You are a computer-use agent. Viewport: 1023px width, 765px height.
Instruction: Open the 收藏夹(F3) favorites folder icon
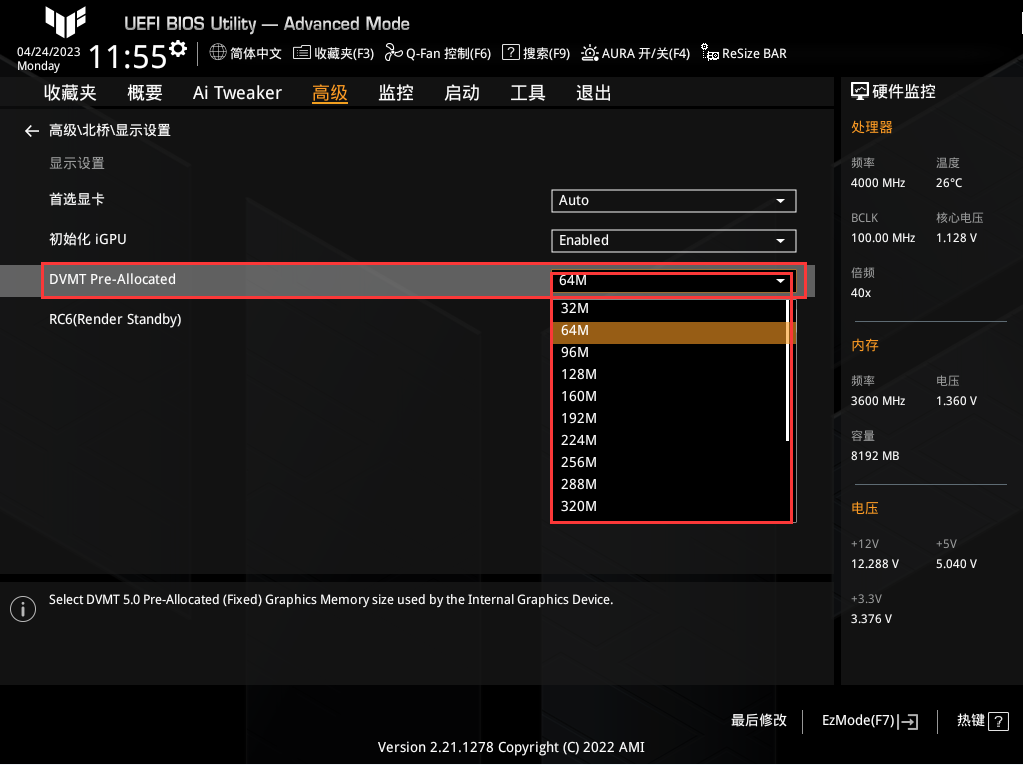point(301,53)
